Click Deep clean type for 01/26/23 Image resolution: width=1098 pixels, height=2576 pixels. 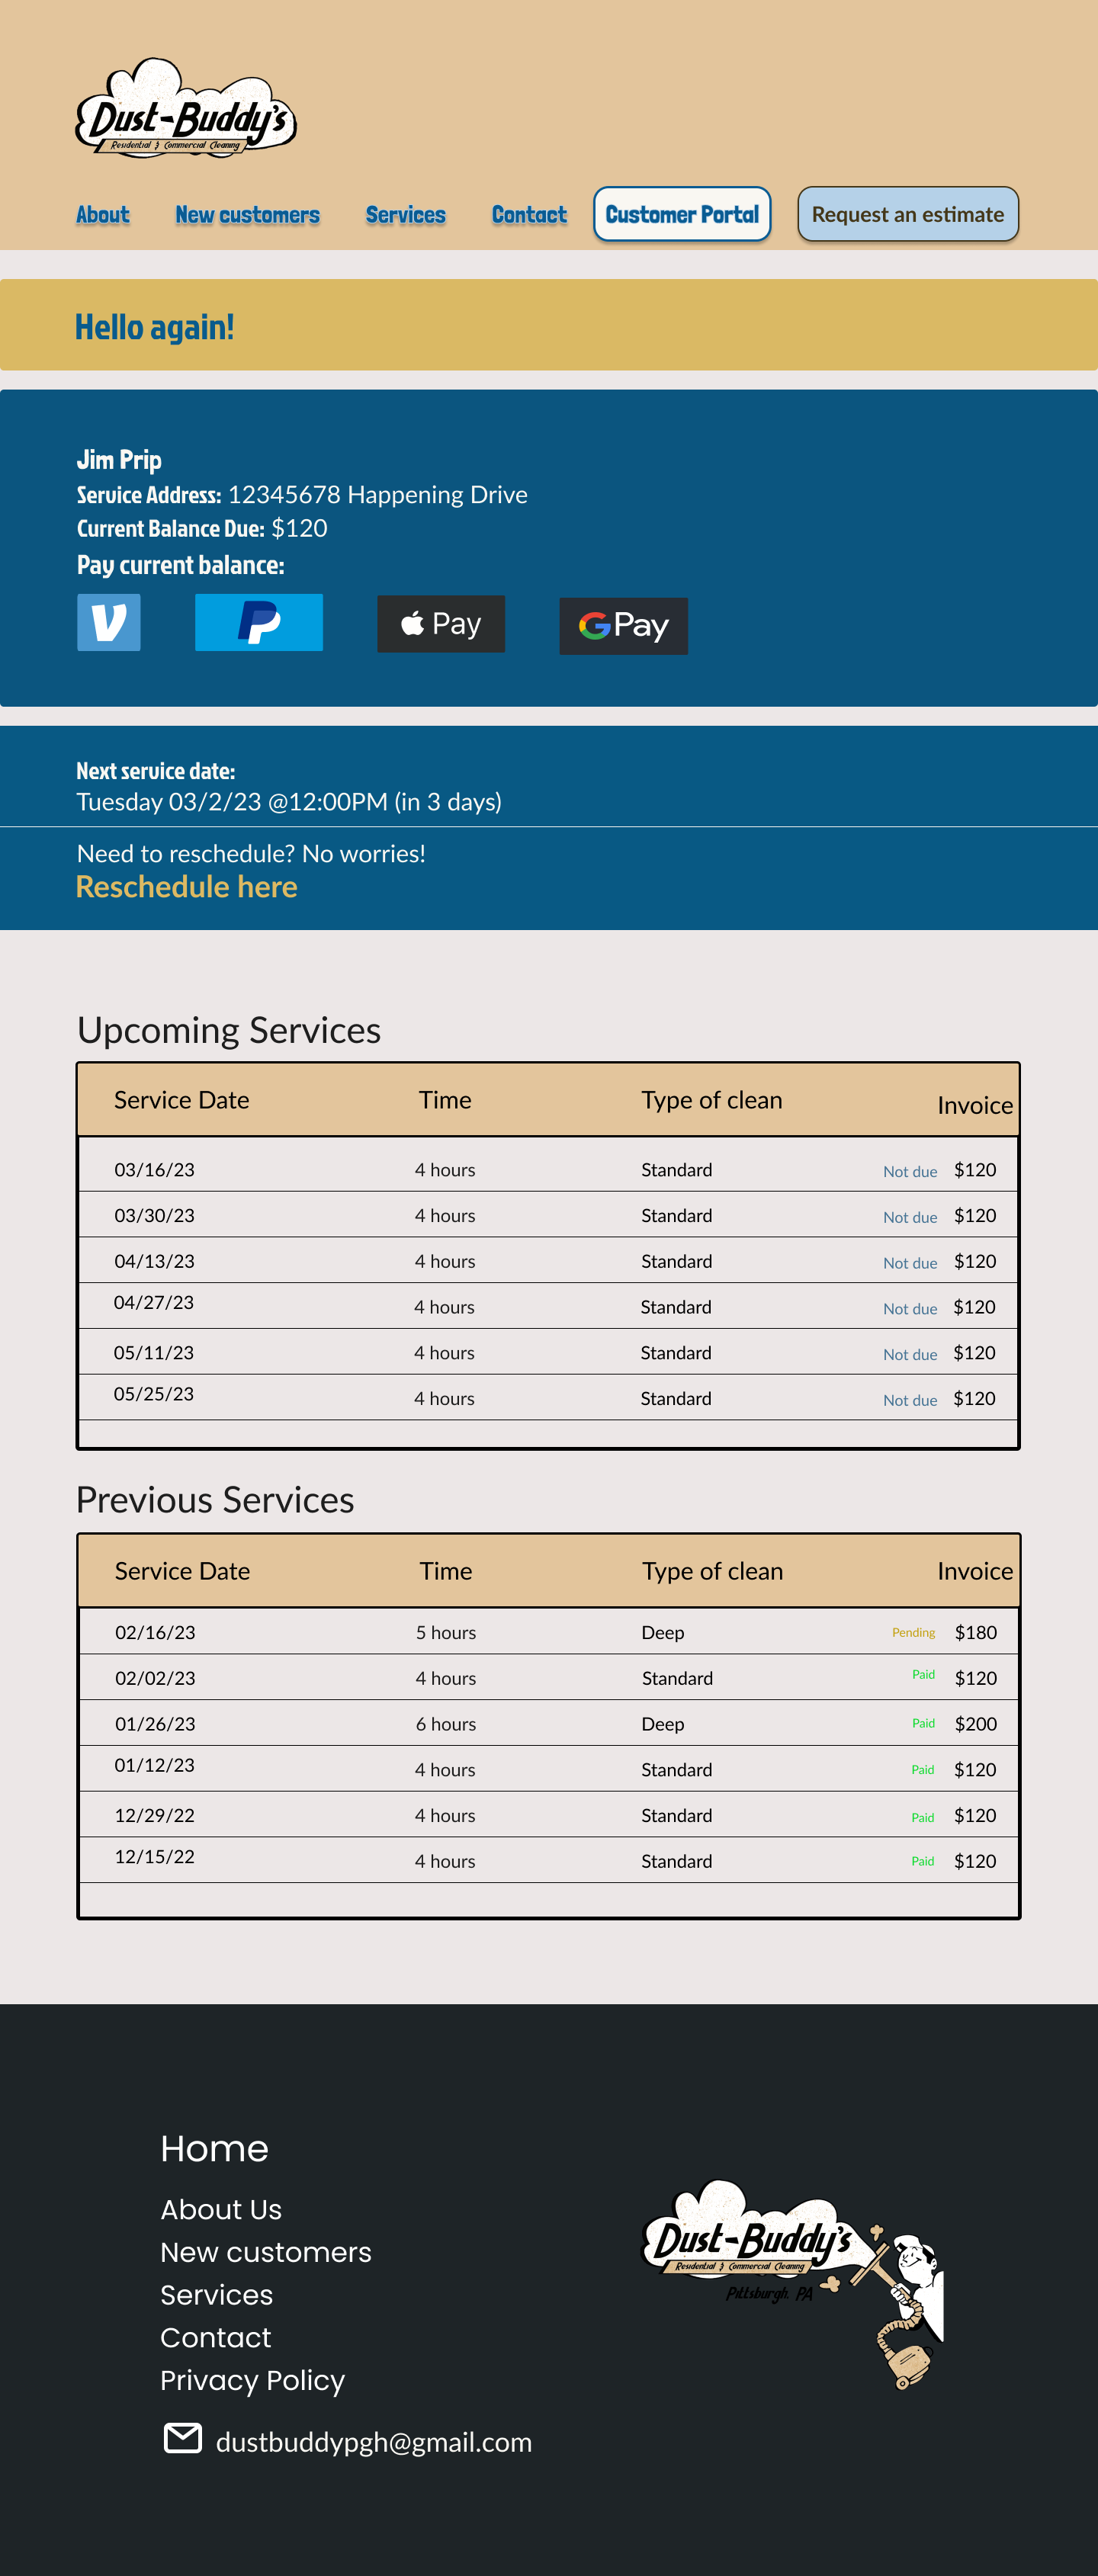[663, 1725]
